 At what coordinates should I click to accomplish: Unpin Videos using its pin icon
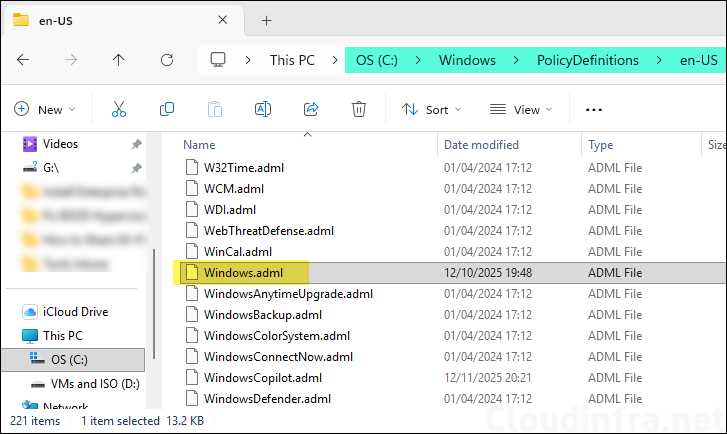[136, 144]
